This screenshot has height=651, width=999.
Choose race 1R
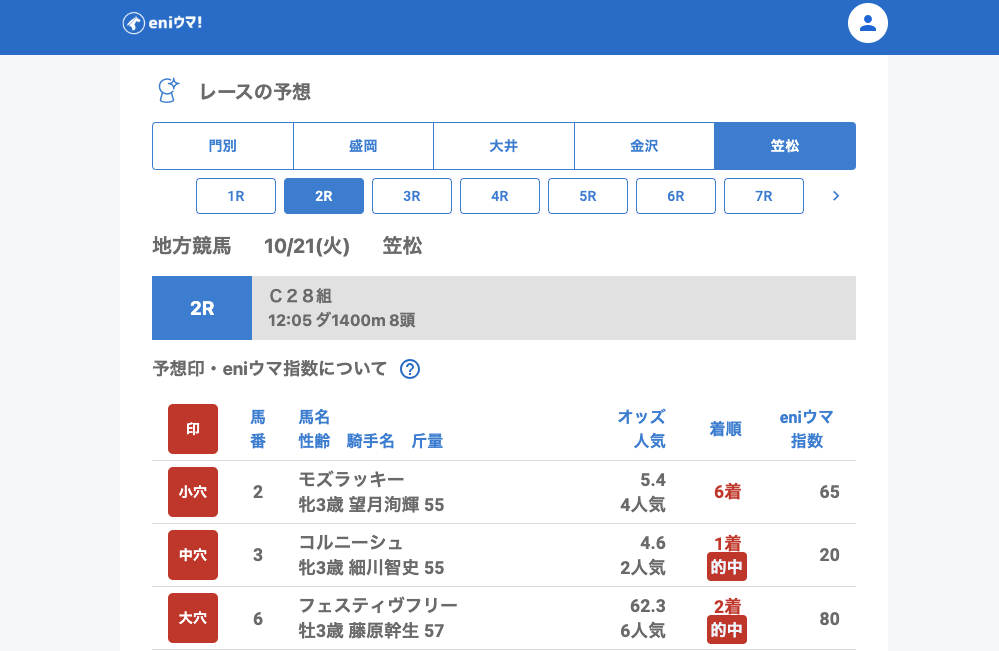[236, 196]
